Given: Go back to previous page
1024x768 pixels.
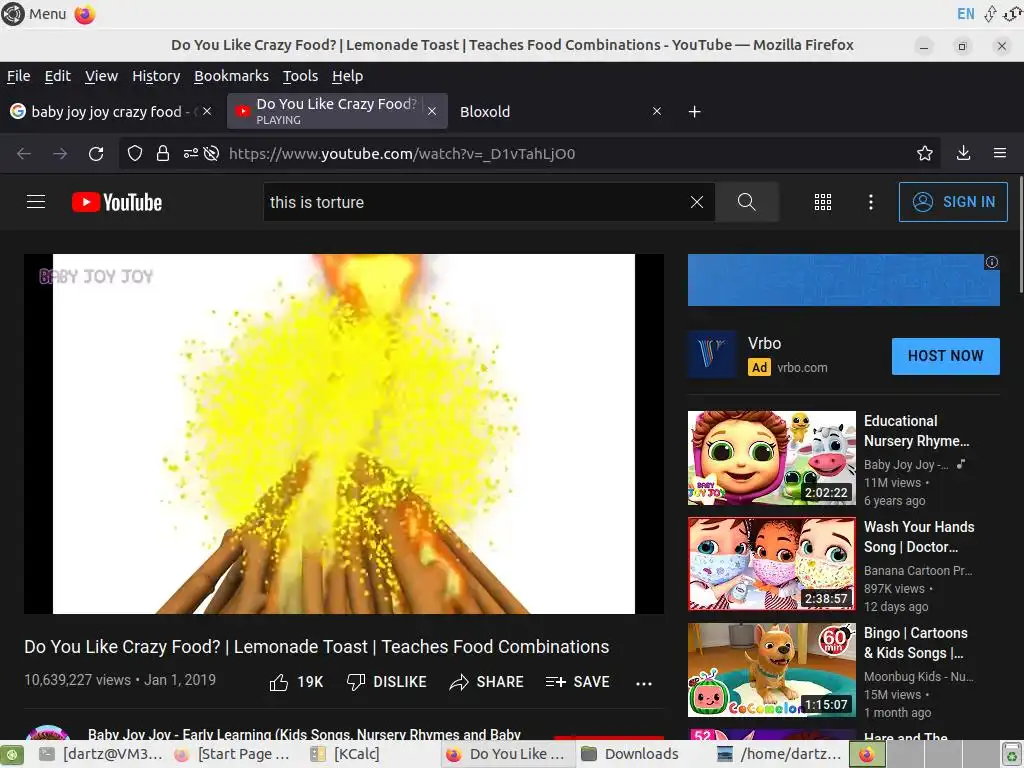Looking at the screenshot, I should tap(24, 153).
